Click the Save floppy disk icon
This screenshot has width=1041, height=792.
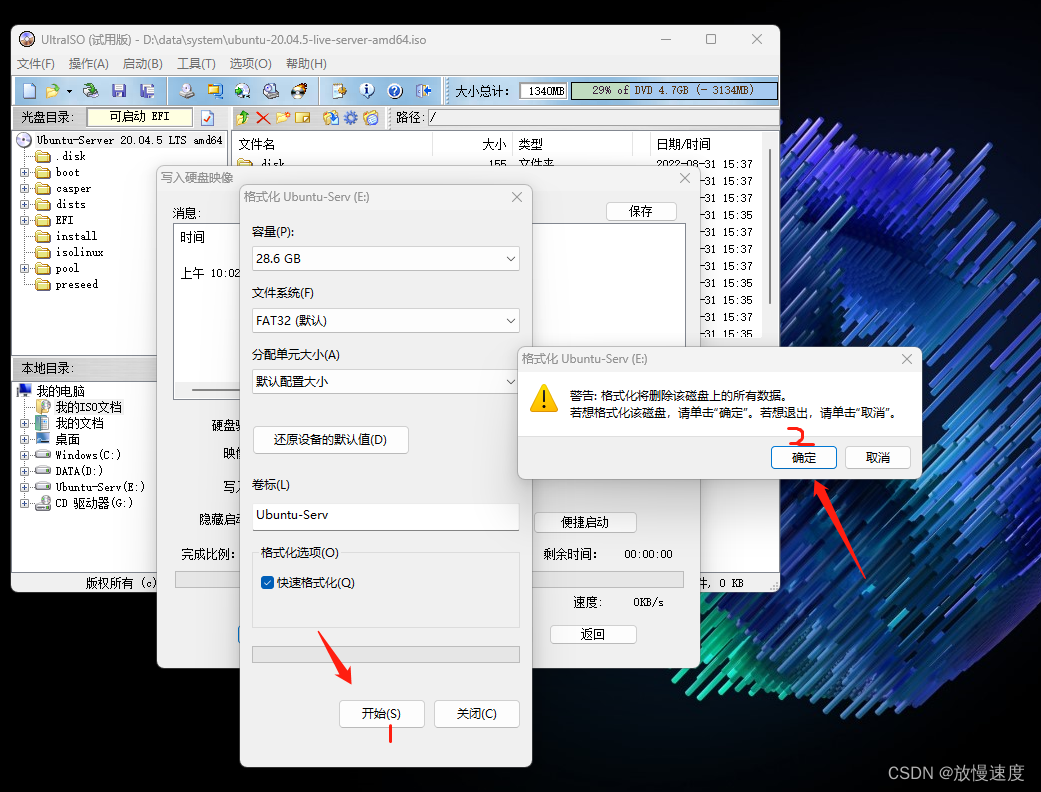[119, 91]
